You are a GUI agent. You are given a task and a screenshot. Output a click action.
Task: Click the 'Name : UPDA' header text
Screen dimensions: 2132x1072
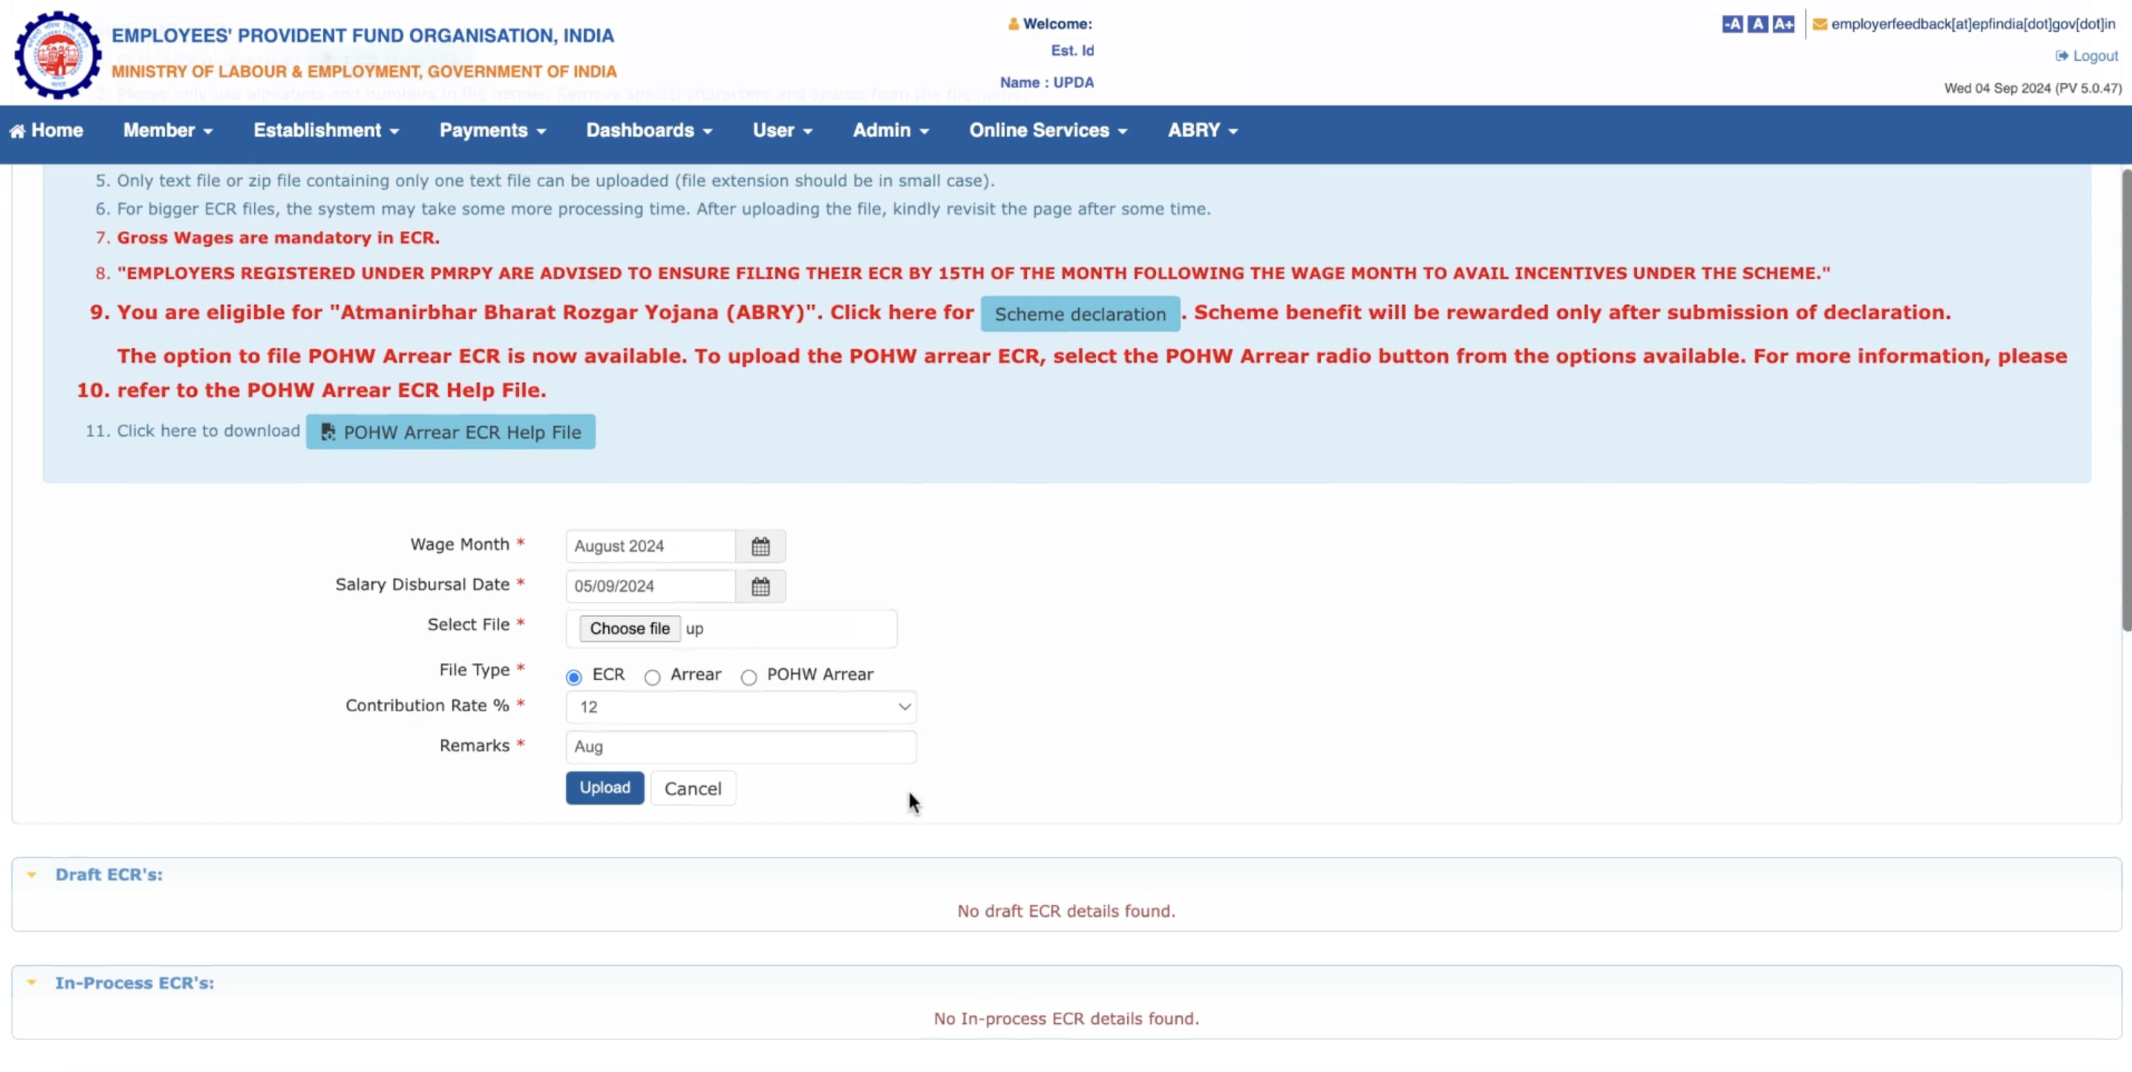pos(1047,83)
